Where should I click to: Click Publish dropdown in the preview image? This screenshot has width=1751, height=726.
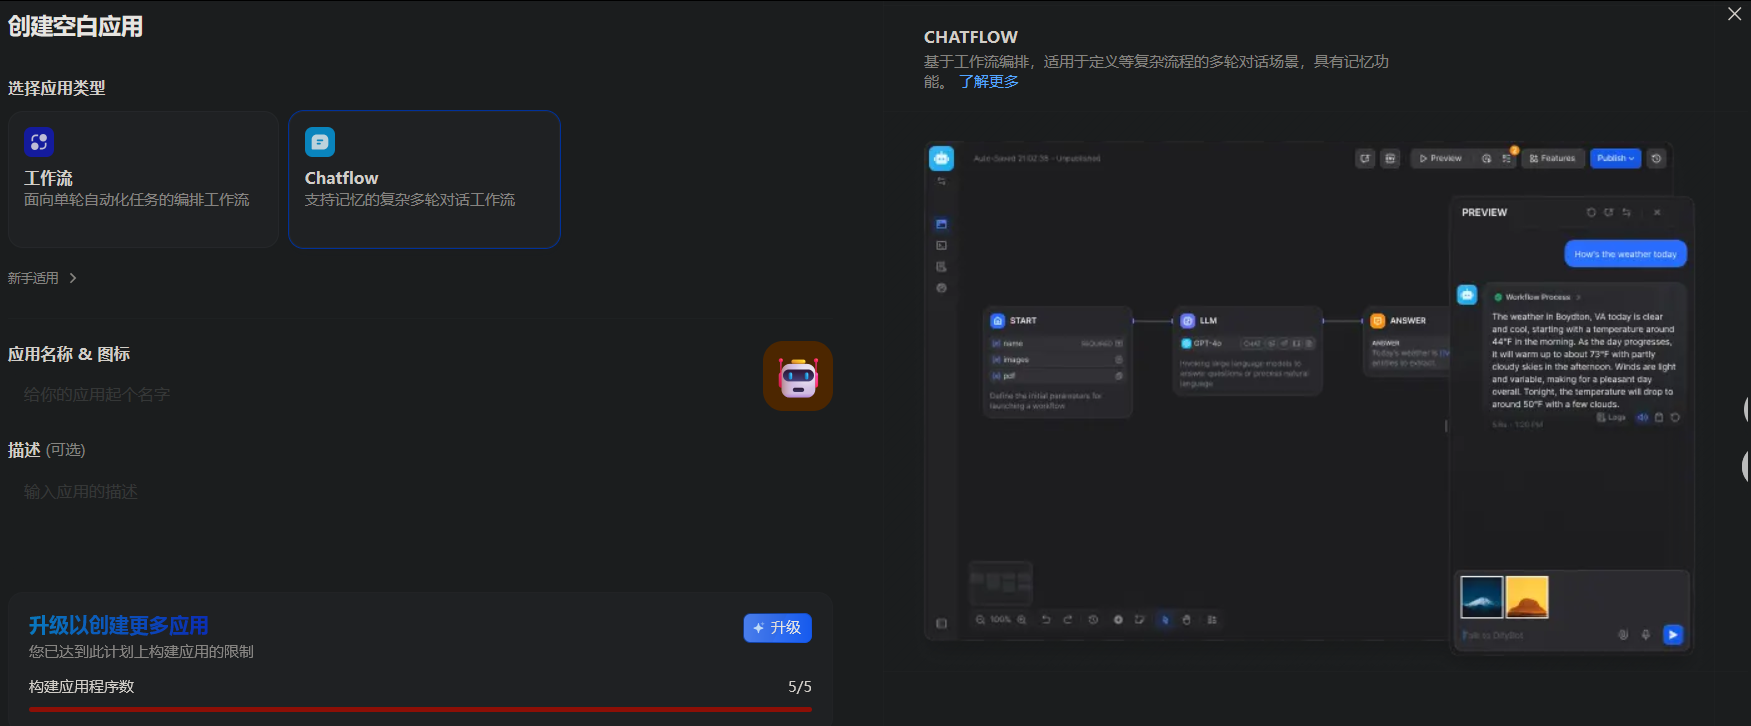pos(1615,158)
